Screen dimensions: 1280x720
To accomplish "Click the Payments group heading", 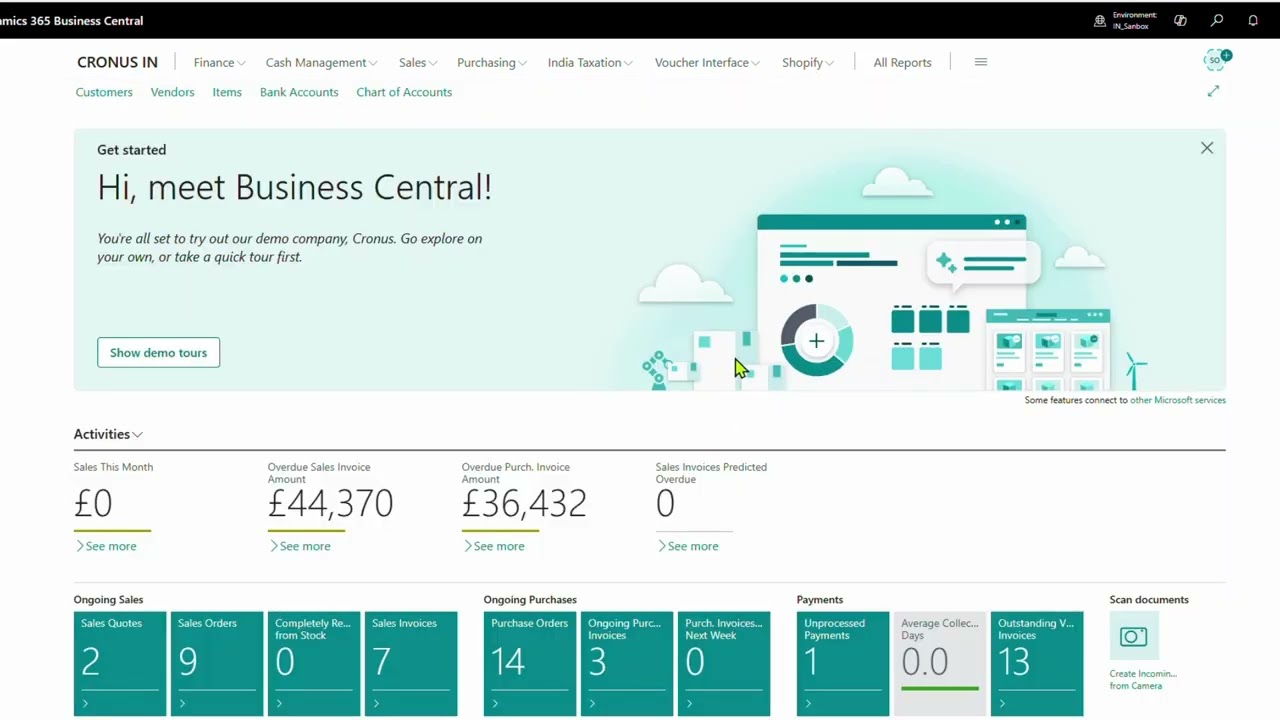I will point(820,600).
